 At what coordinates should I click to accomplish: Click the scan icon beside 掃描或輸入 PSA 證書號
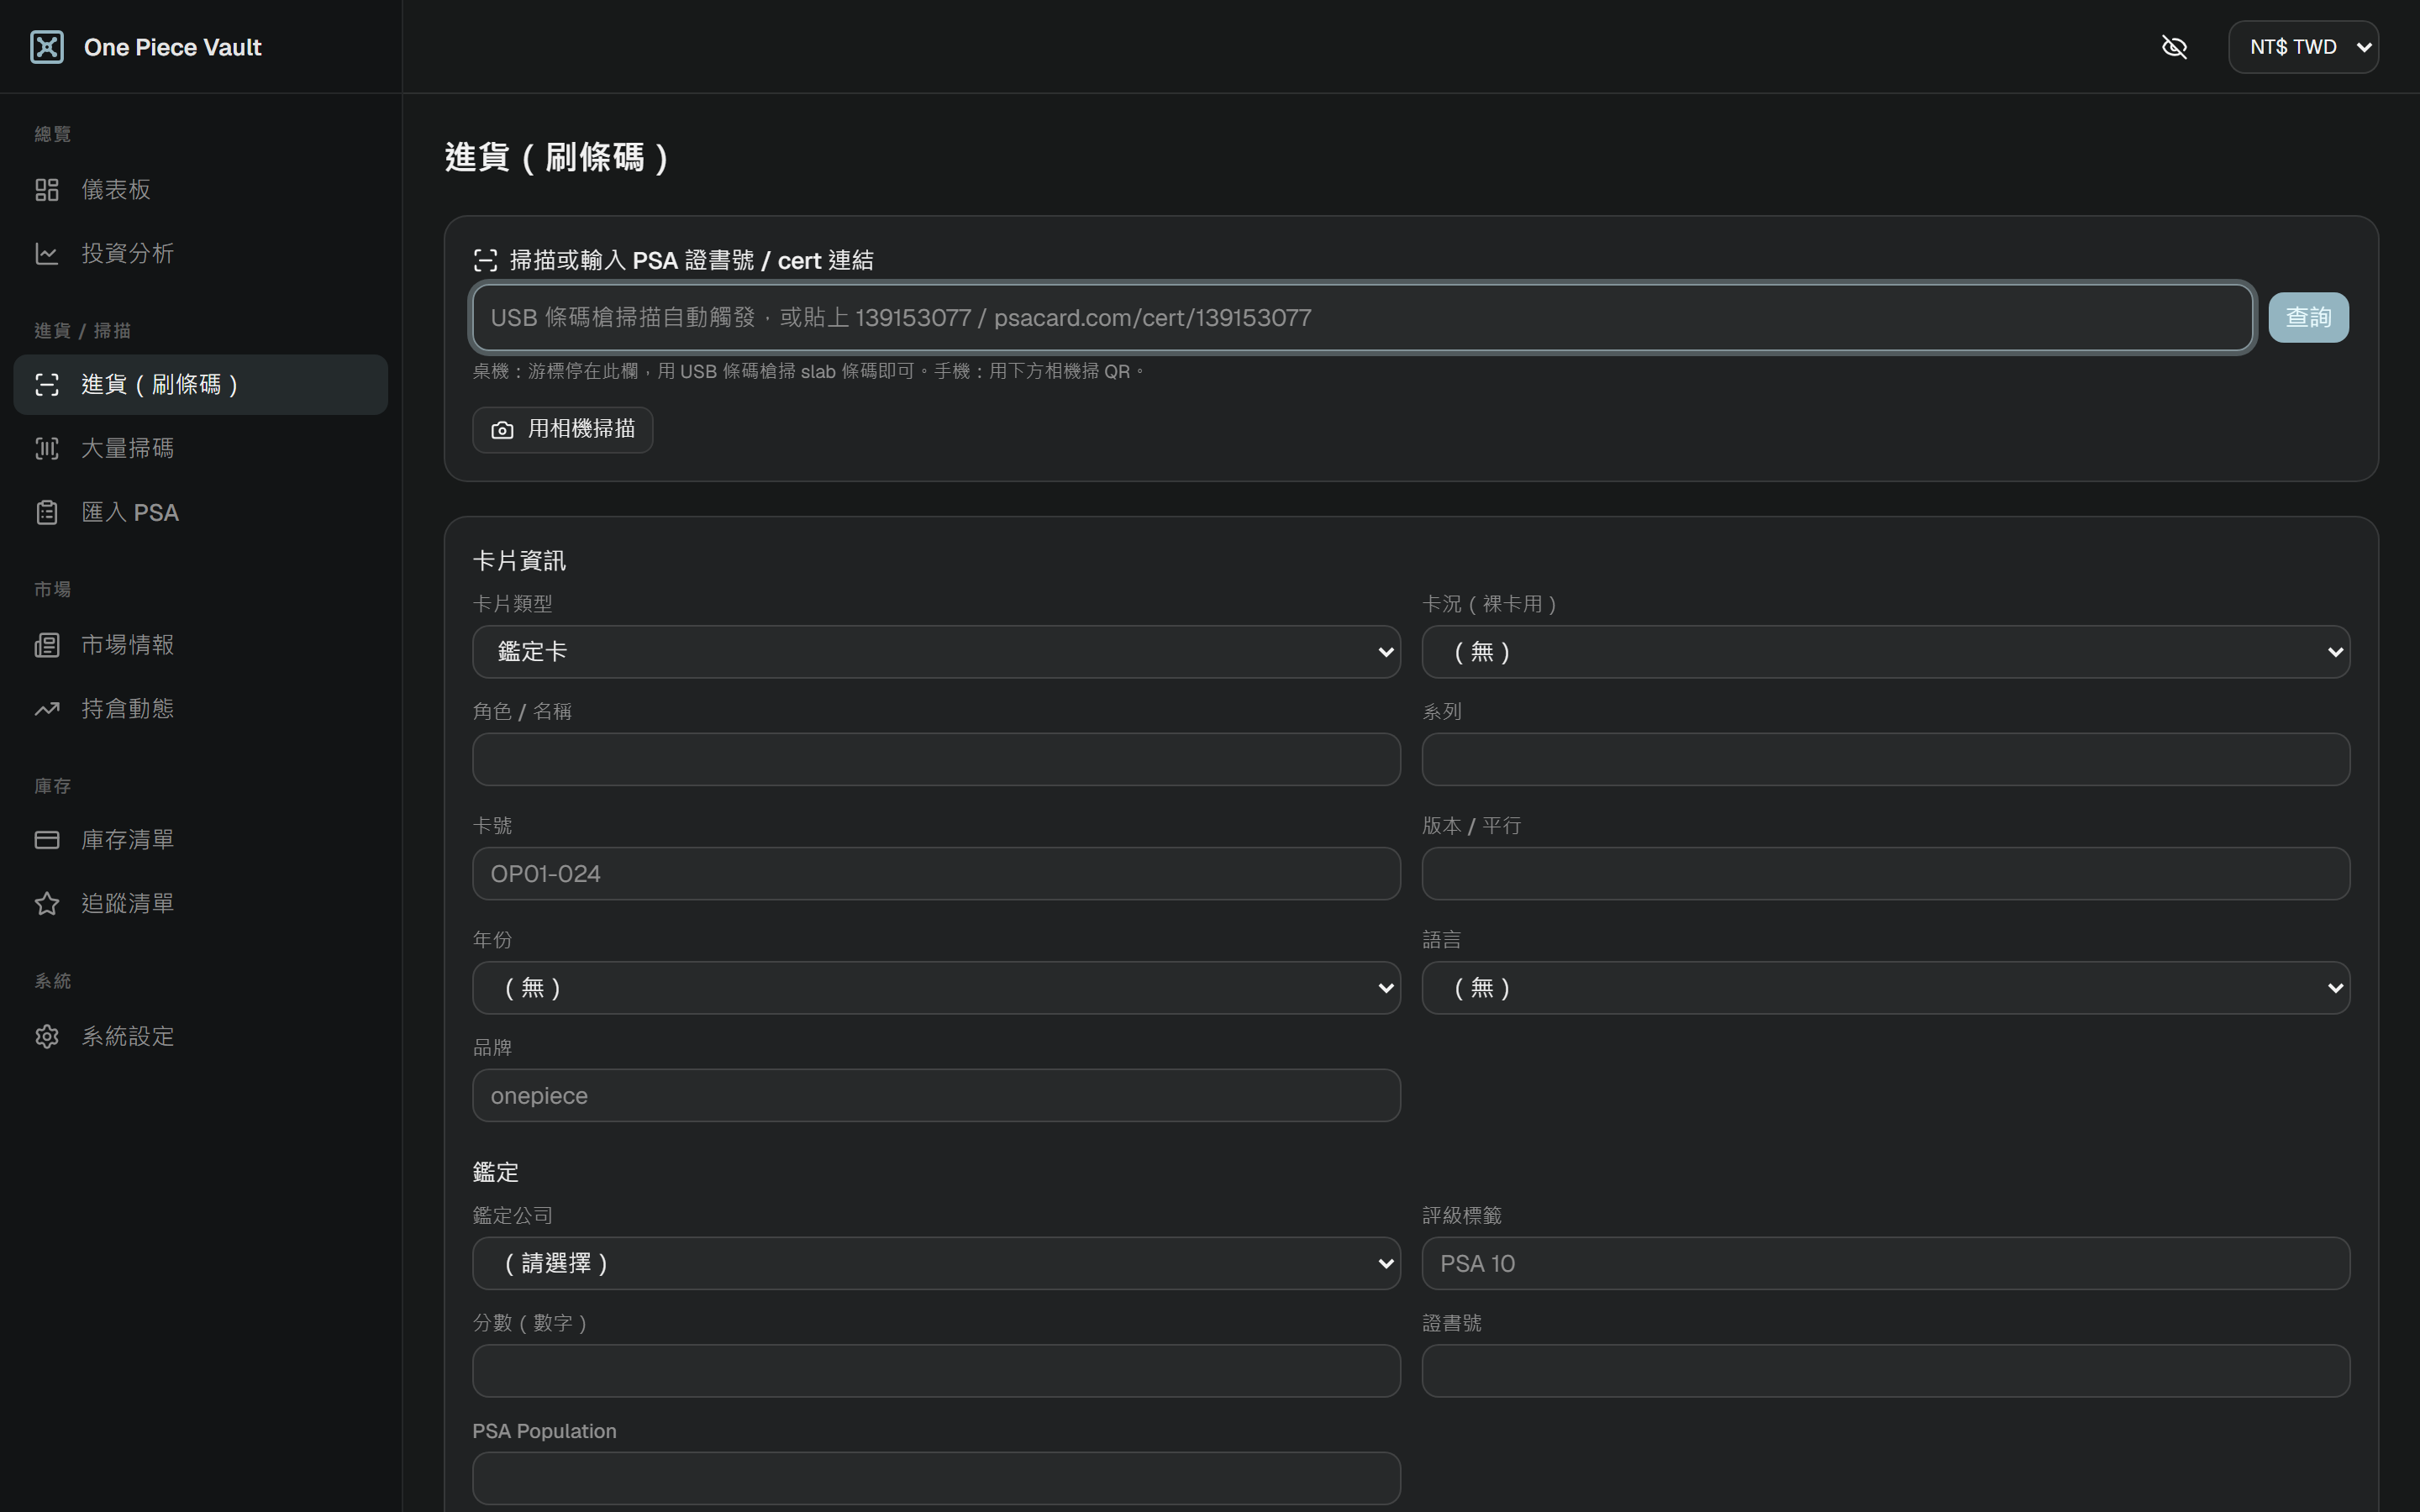coord(485,261)
